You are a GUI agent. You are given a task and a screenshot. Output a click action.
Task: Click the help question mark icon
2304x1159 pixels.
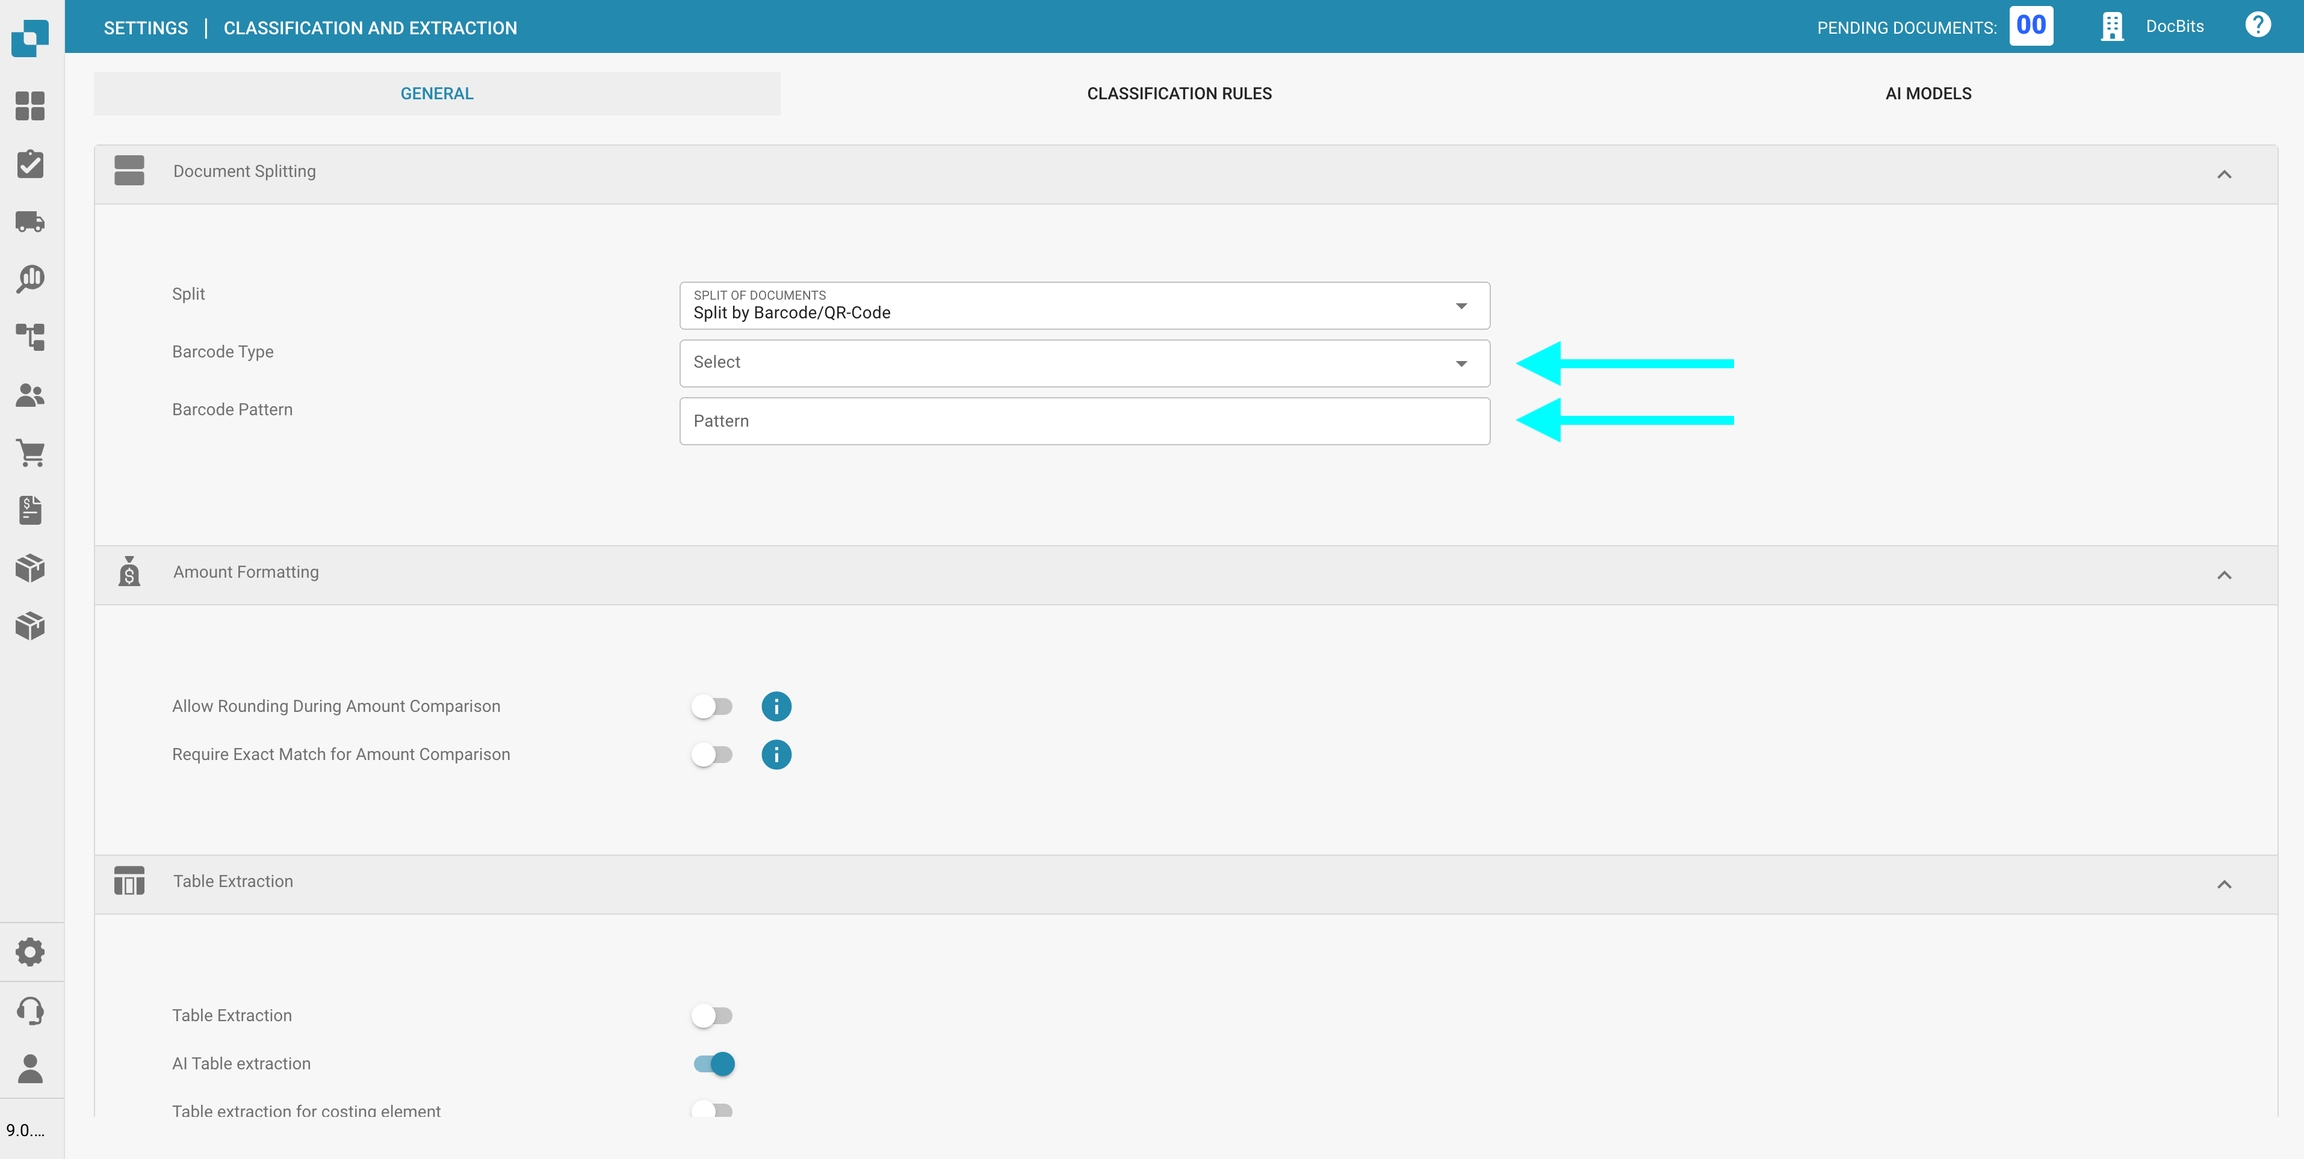pos(2258,26)
